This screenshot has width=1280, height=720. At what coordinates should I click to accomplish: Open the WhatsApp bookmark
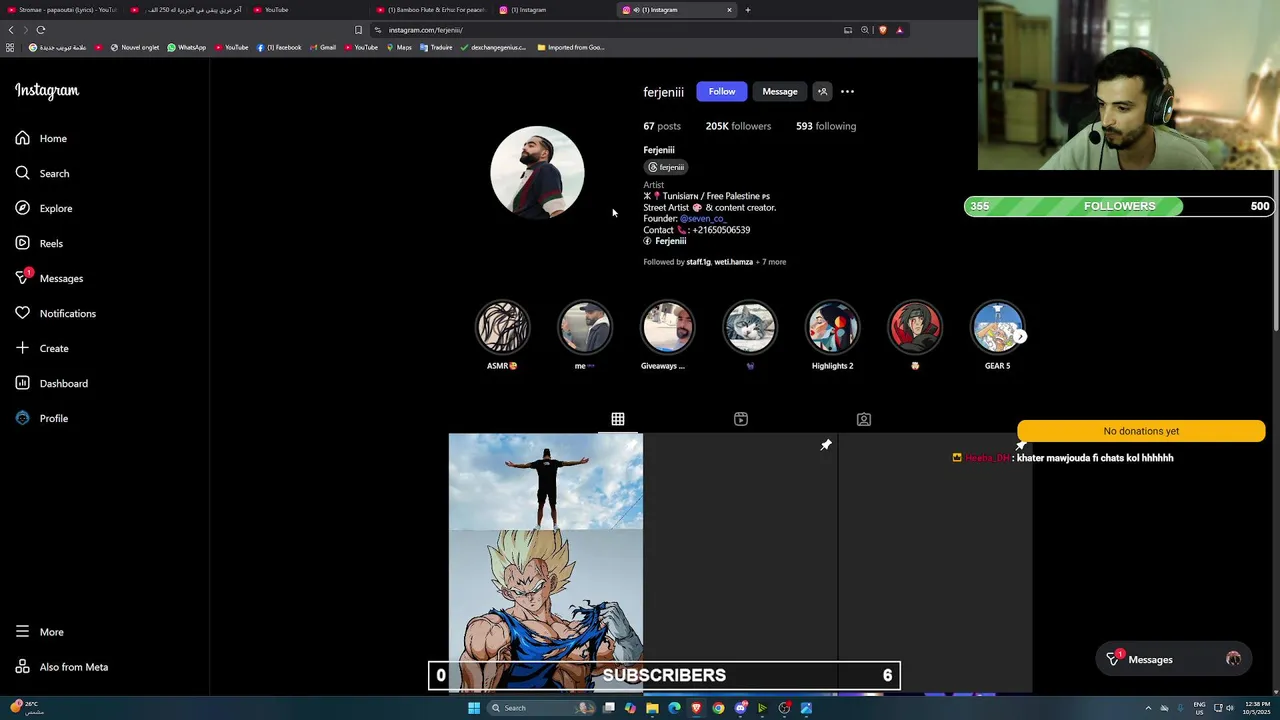click(x=186, y=47)
